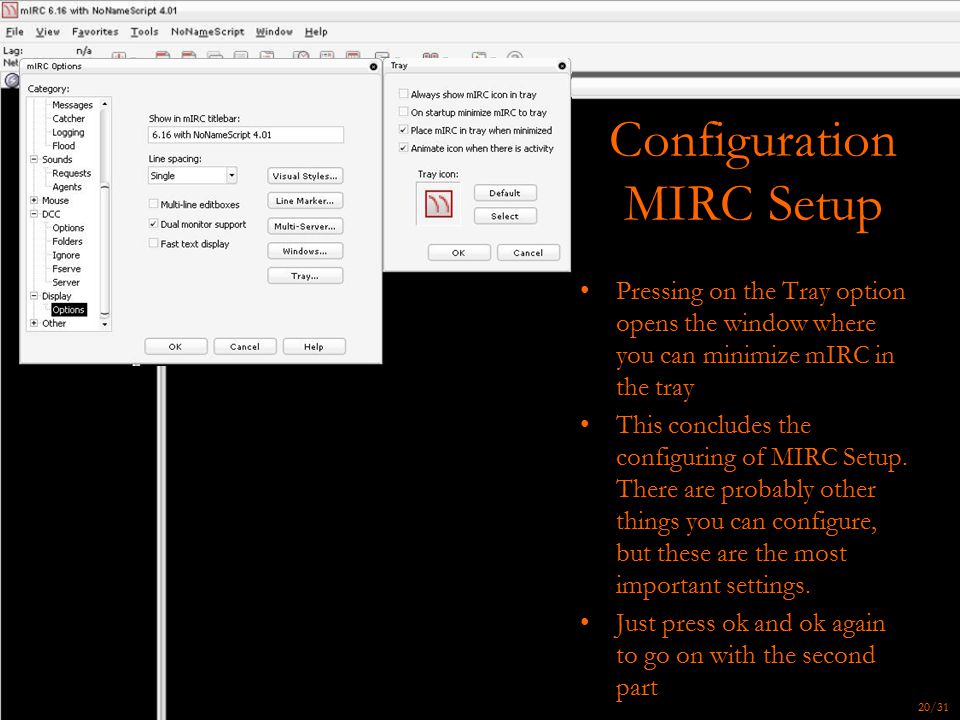Screen dimensions: 960x720
Task: Select the Display category label
Action: [x=56, y=296]
